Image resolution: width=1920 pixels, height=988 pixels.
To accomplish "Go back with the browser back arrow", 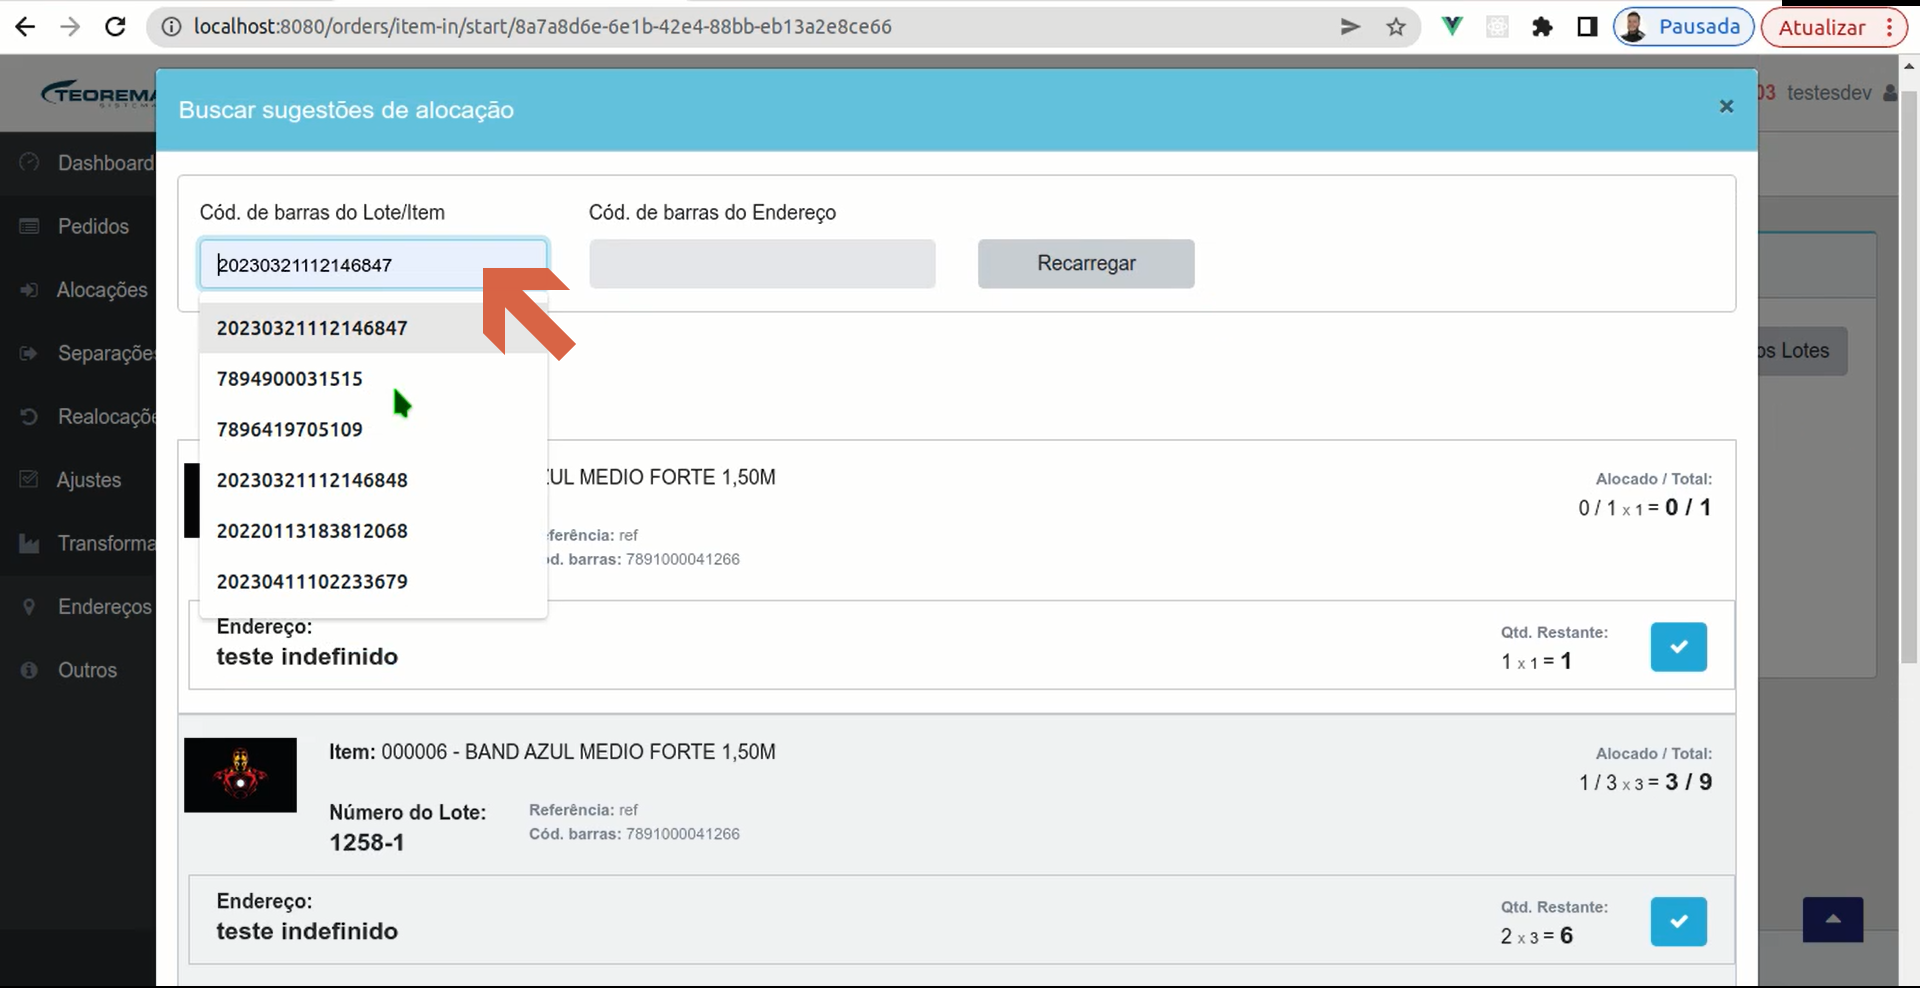I will tap(25, 27).
